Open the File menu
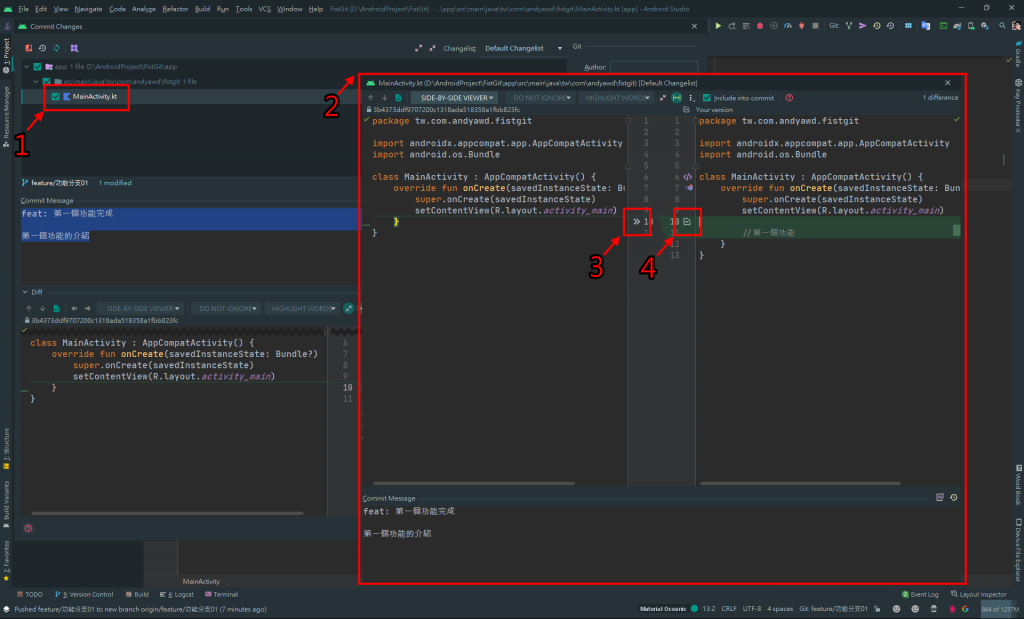Viewport: 1024px width, 619px height. point(24,8)
